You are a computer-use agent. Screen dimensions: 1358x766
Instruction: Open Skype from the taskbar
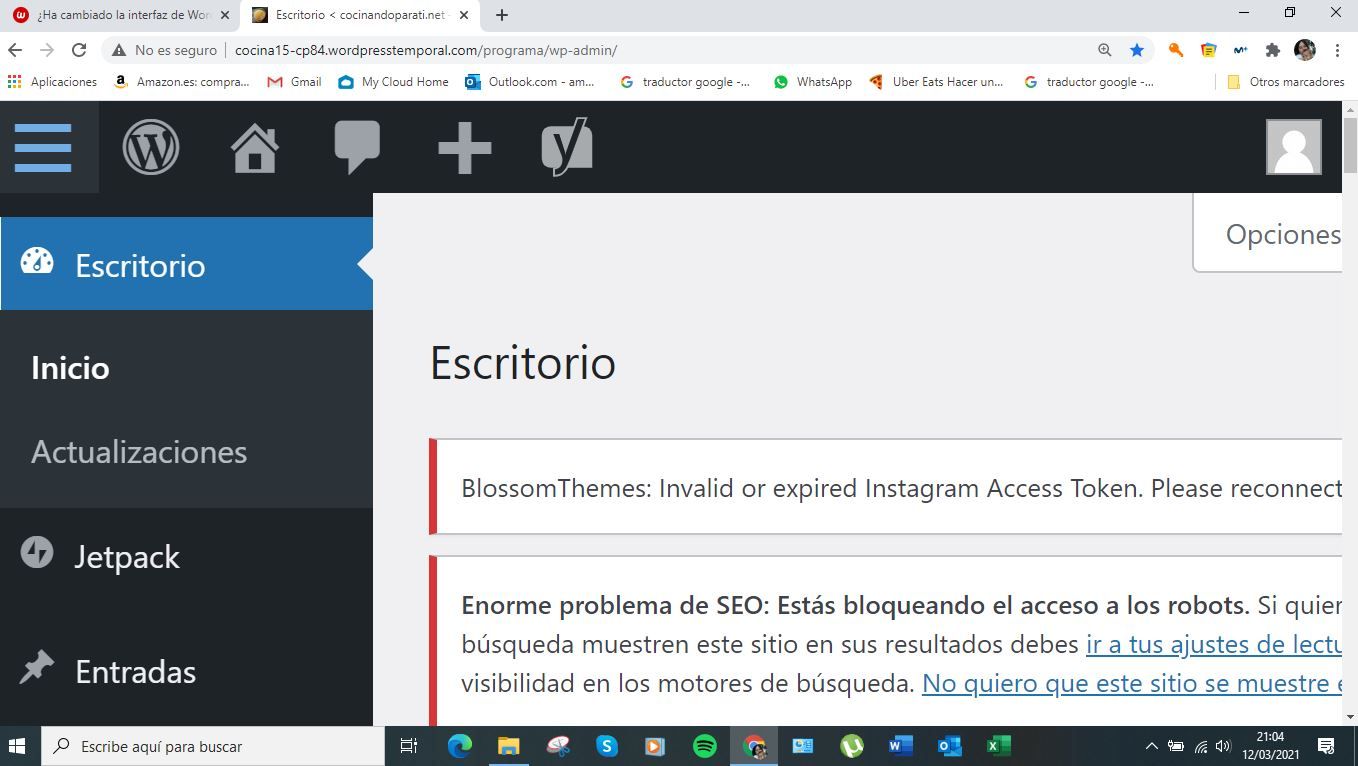tap(606, 746)
